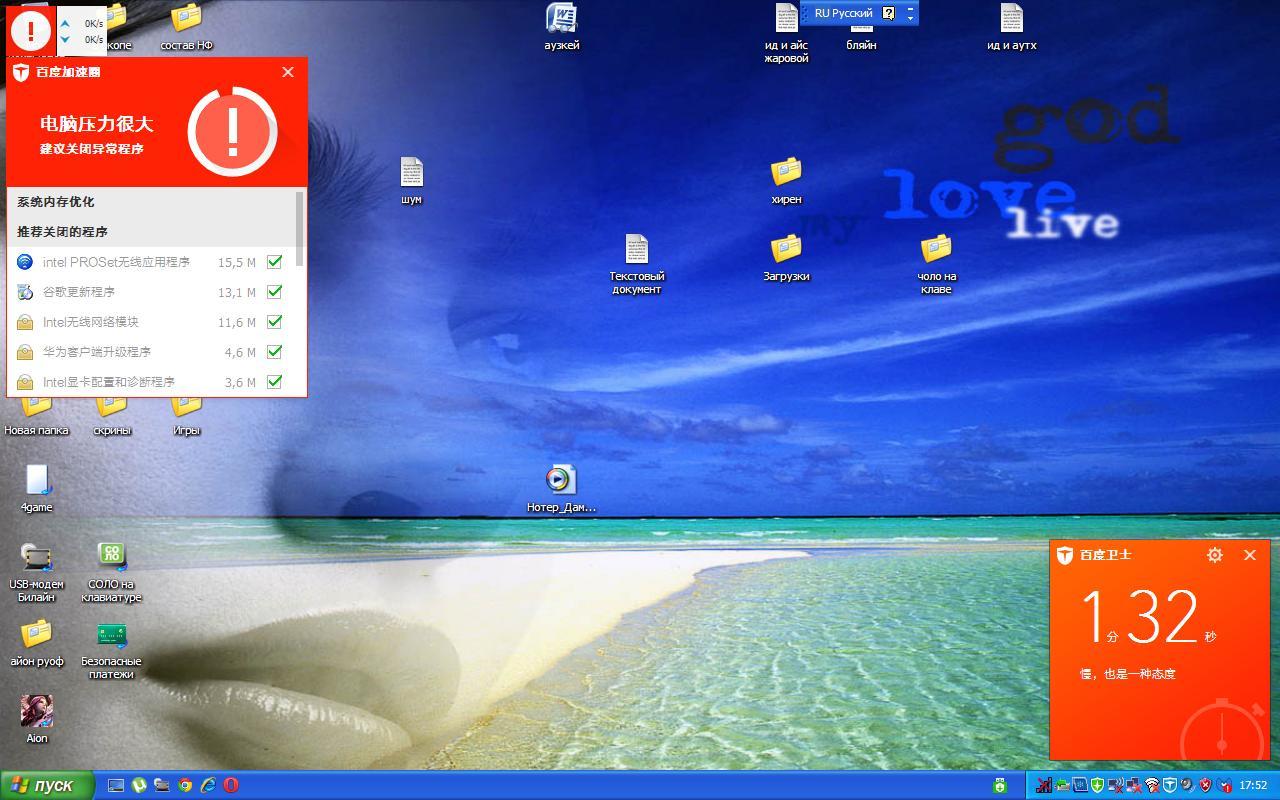Click the Baidu Guard settings gear icon
1280x800 pixels.
pos(1214,555)
